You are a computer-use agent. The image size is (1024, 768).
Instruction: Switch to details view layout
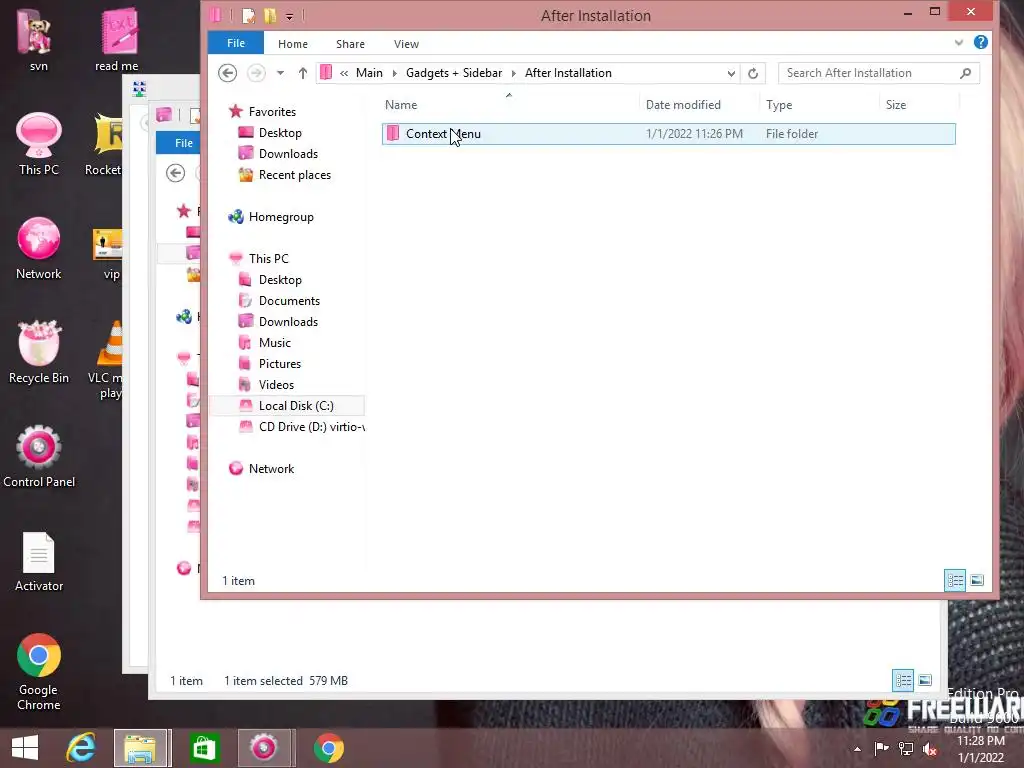(955, 580)
